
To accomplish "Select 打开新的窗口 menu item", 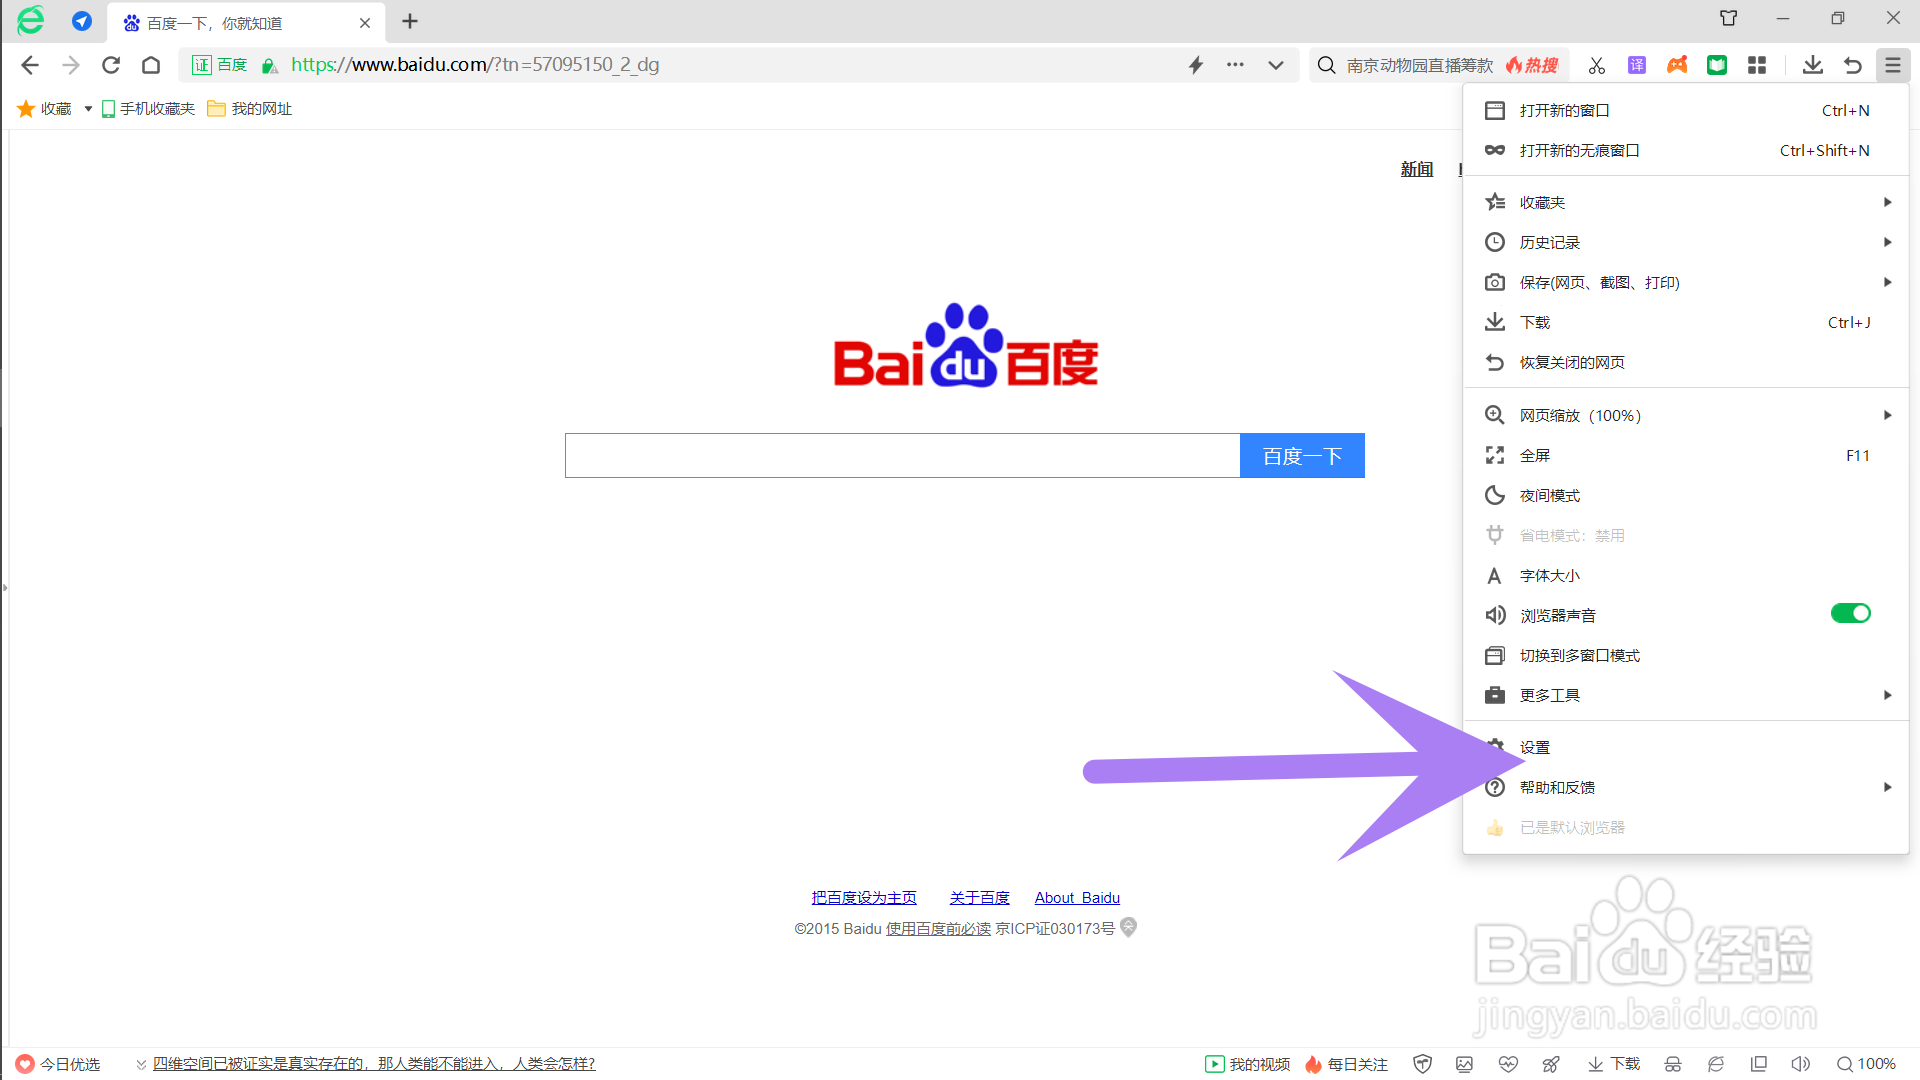I will [x=1686, y=110].
